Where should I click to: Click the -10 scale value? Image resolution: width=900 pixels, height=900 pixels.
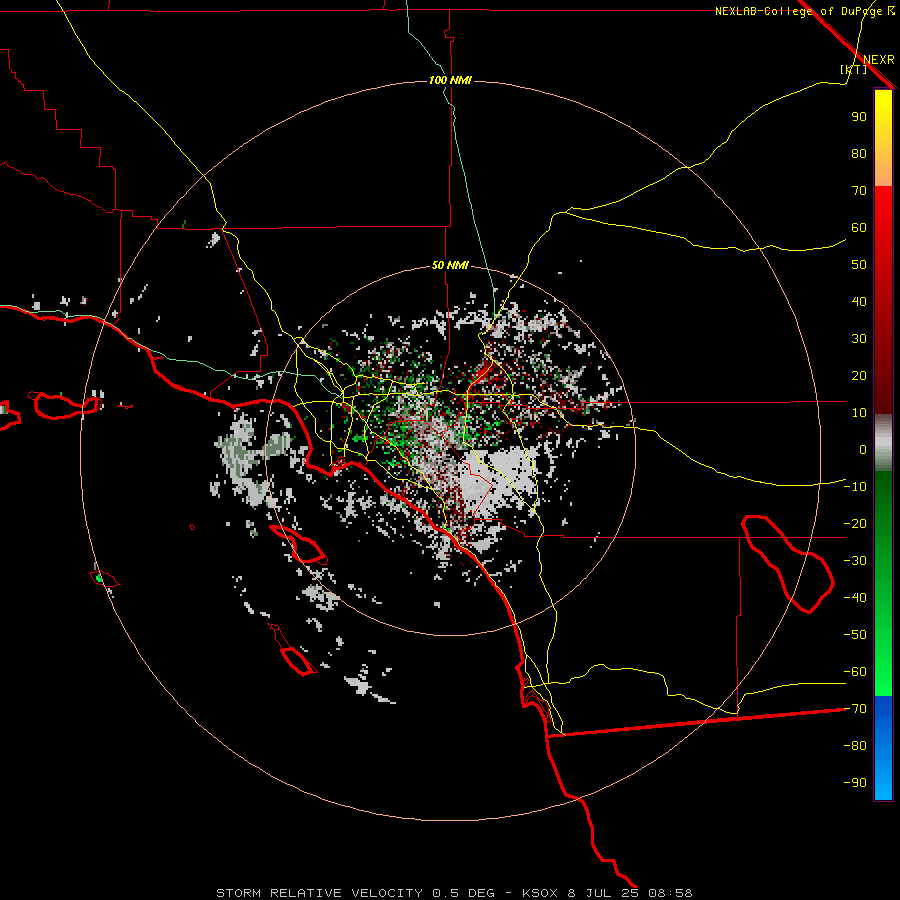click(855, 487)
